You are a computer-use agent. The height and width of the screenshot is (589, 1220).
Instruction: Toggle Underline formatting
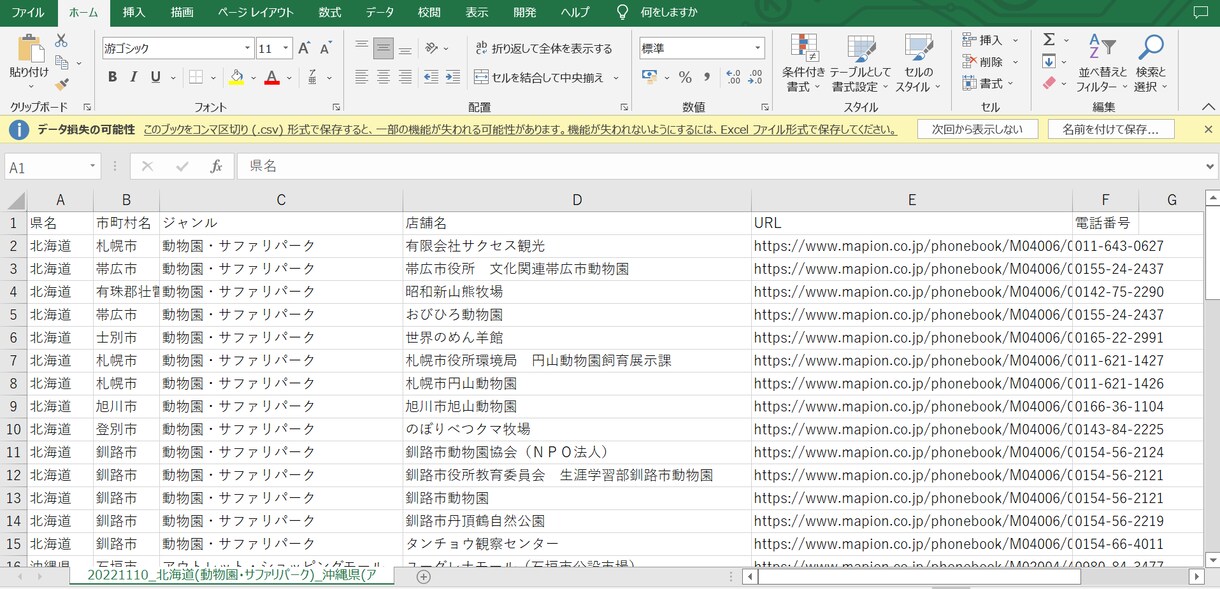(156, 77)
